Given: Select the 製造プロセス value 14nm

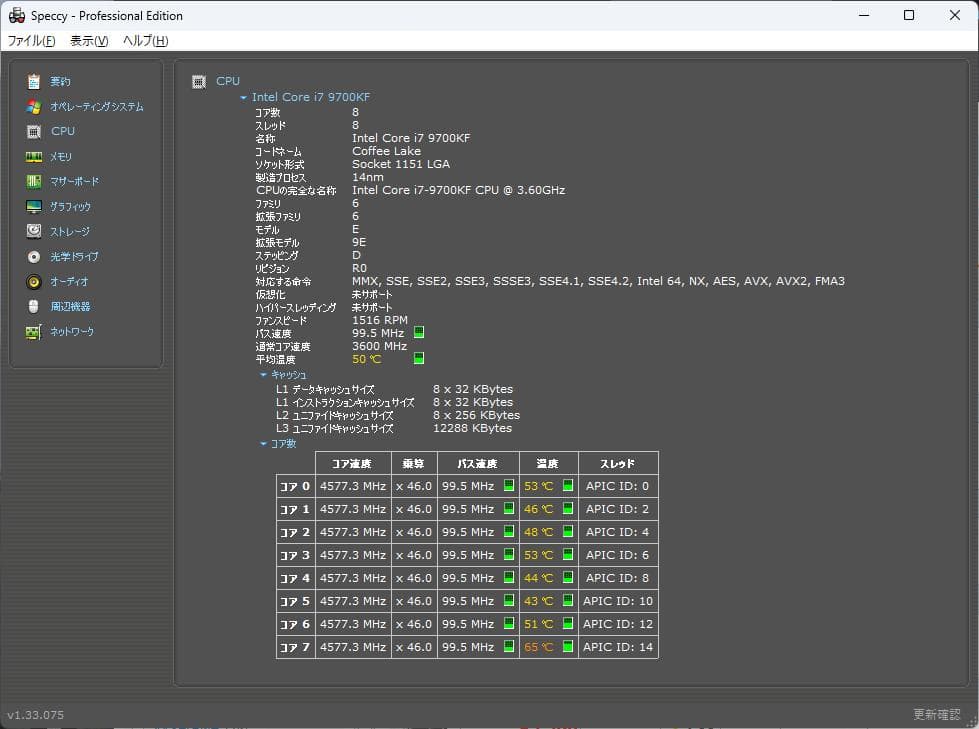Looking at the screenshot, I should (x=368, y=177).
